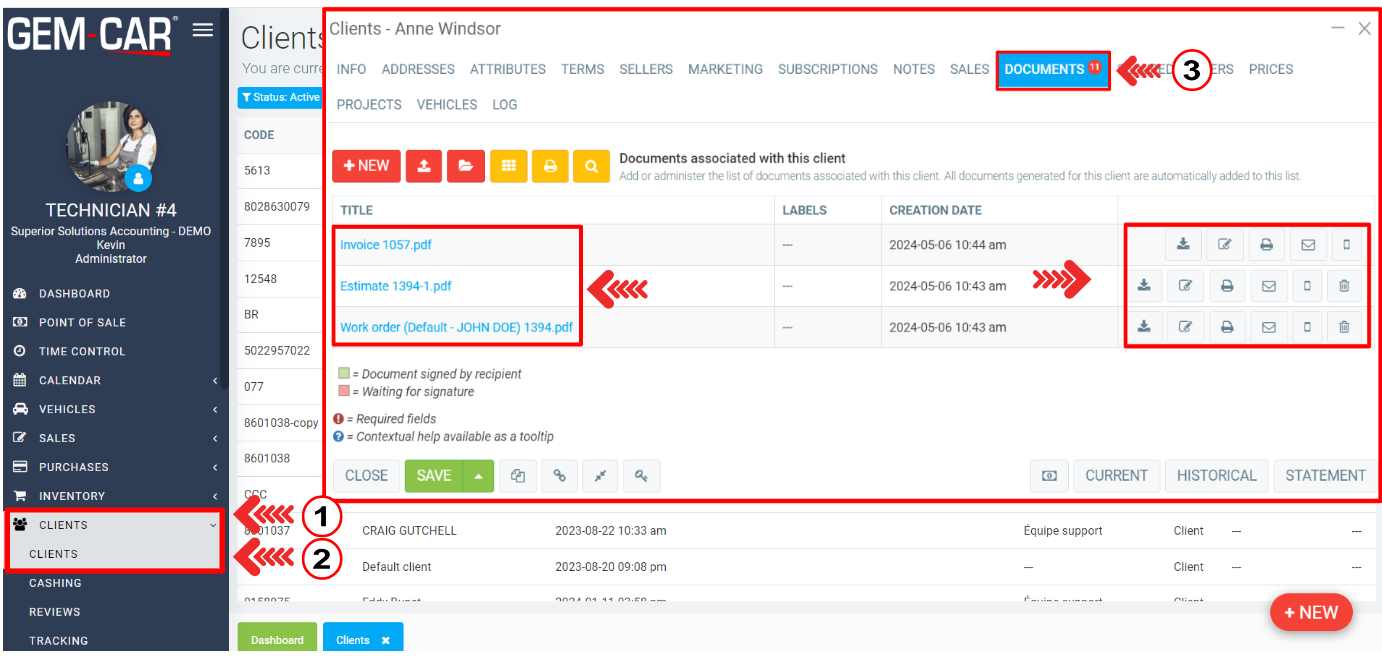Open the Vehicles tab in client window
Viewport: 1382px width, 656px height.
pyautogui.click(x=446, y=104)
